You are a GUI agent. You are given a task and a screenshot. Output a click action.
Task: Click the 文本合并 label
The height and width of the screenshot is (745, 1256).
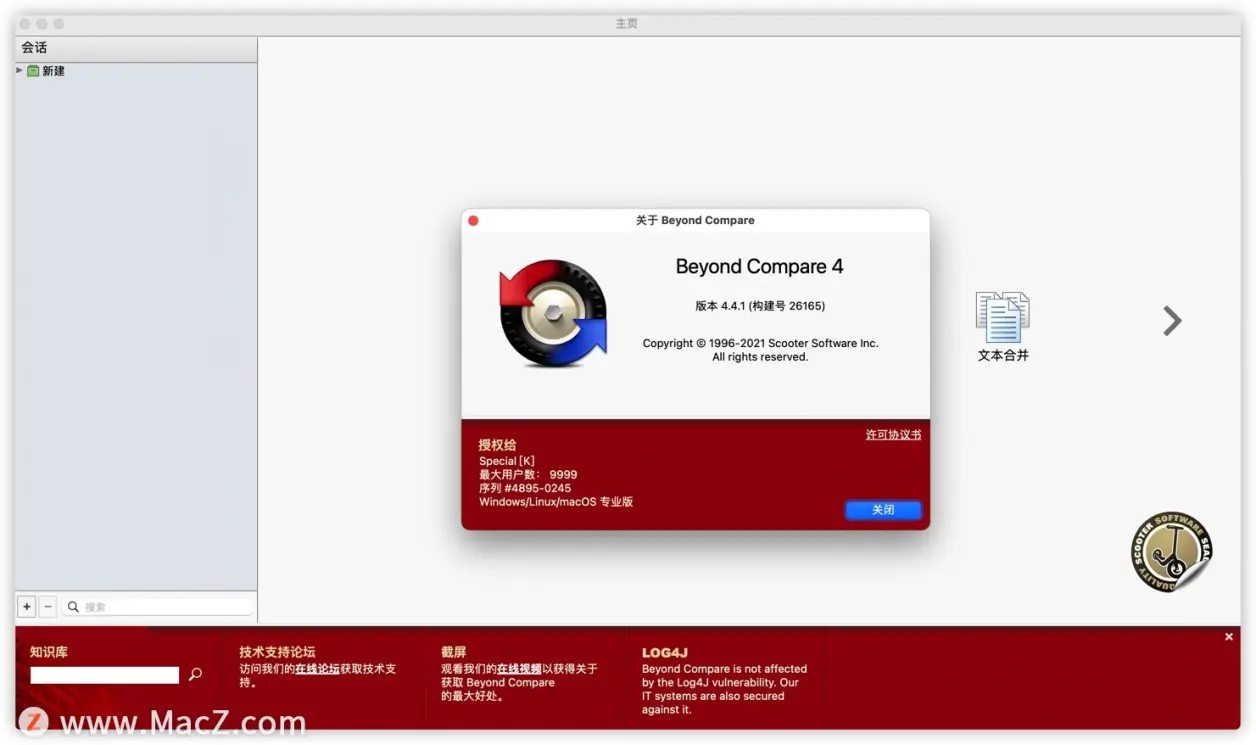(x=1003, y=355)
